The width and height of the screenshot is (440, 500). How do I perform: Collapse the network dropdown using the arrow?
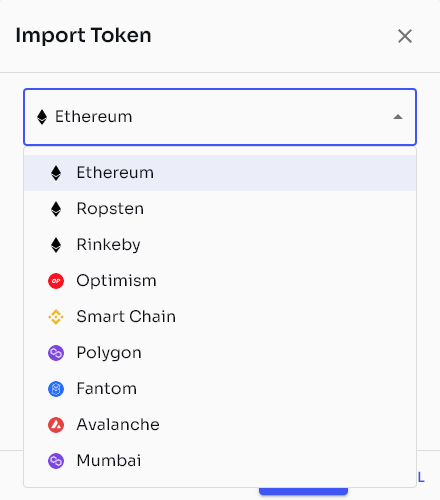398,117
